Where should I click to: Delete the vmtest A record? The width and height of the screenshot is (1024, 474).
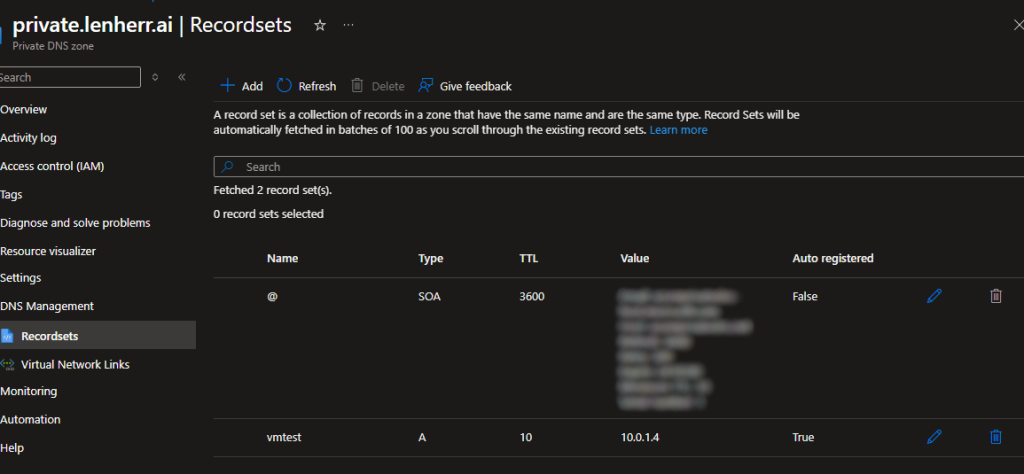click(x=995, y=437)
